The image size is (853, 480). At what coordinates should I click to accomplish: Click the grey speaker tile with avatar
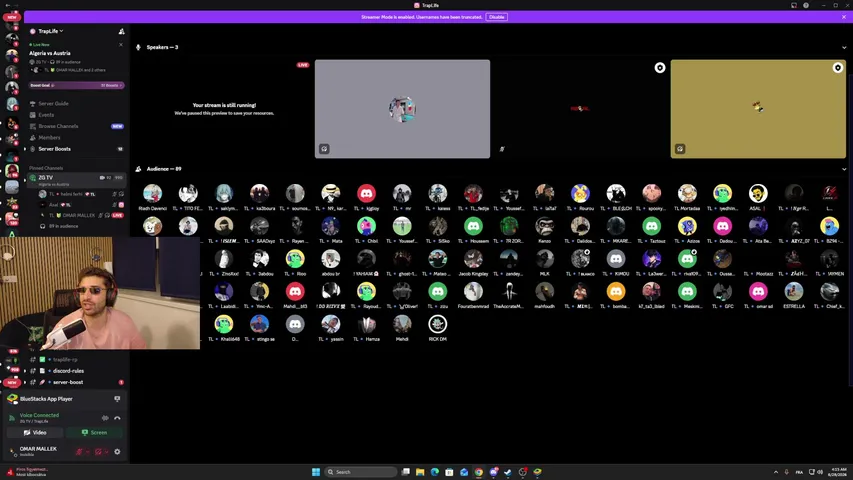403,109
